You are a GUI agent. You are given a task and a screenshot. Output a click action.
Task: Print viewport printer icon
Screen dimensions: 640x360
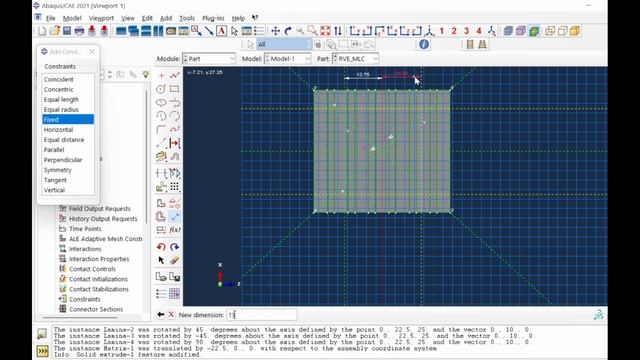pos(79,31)
